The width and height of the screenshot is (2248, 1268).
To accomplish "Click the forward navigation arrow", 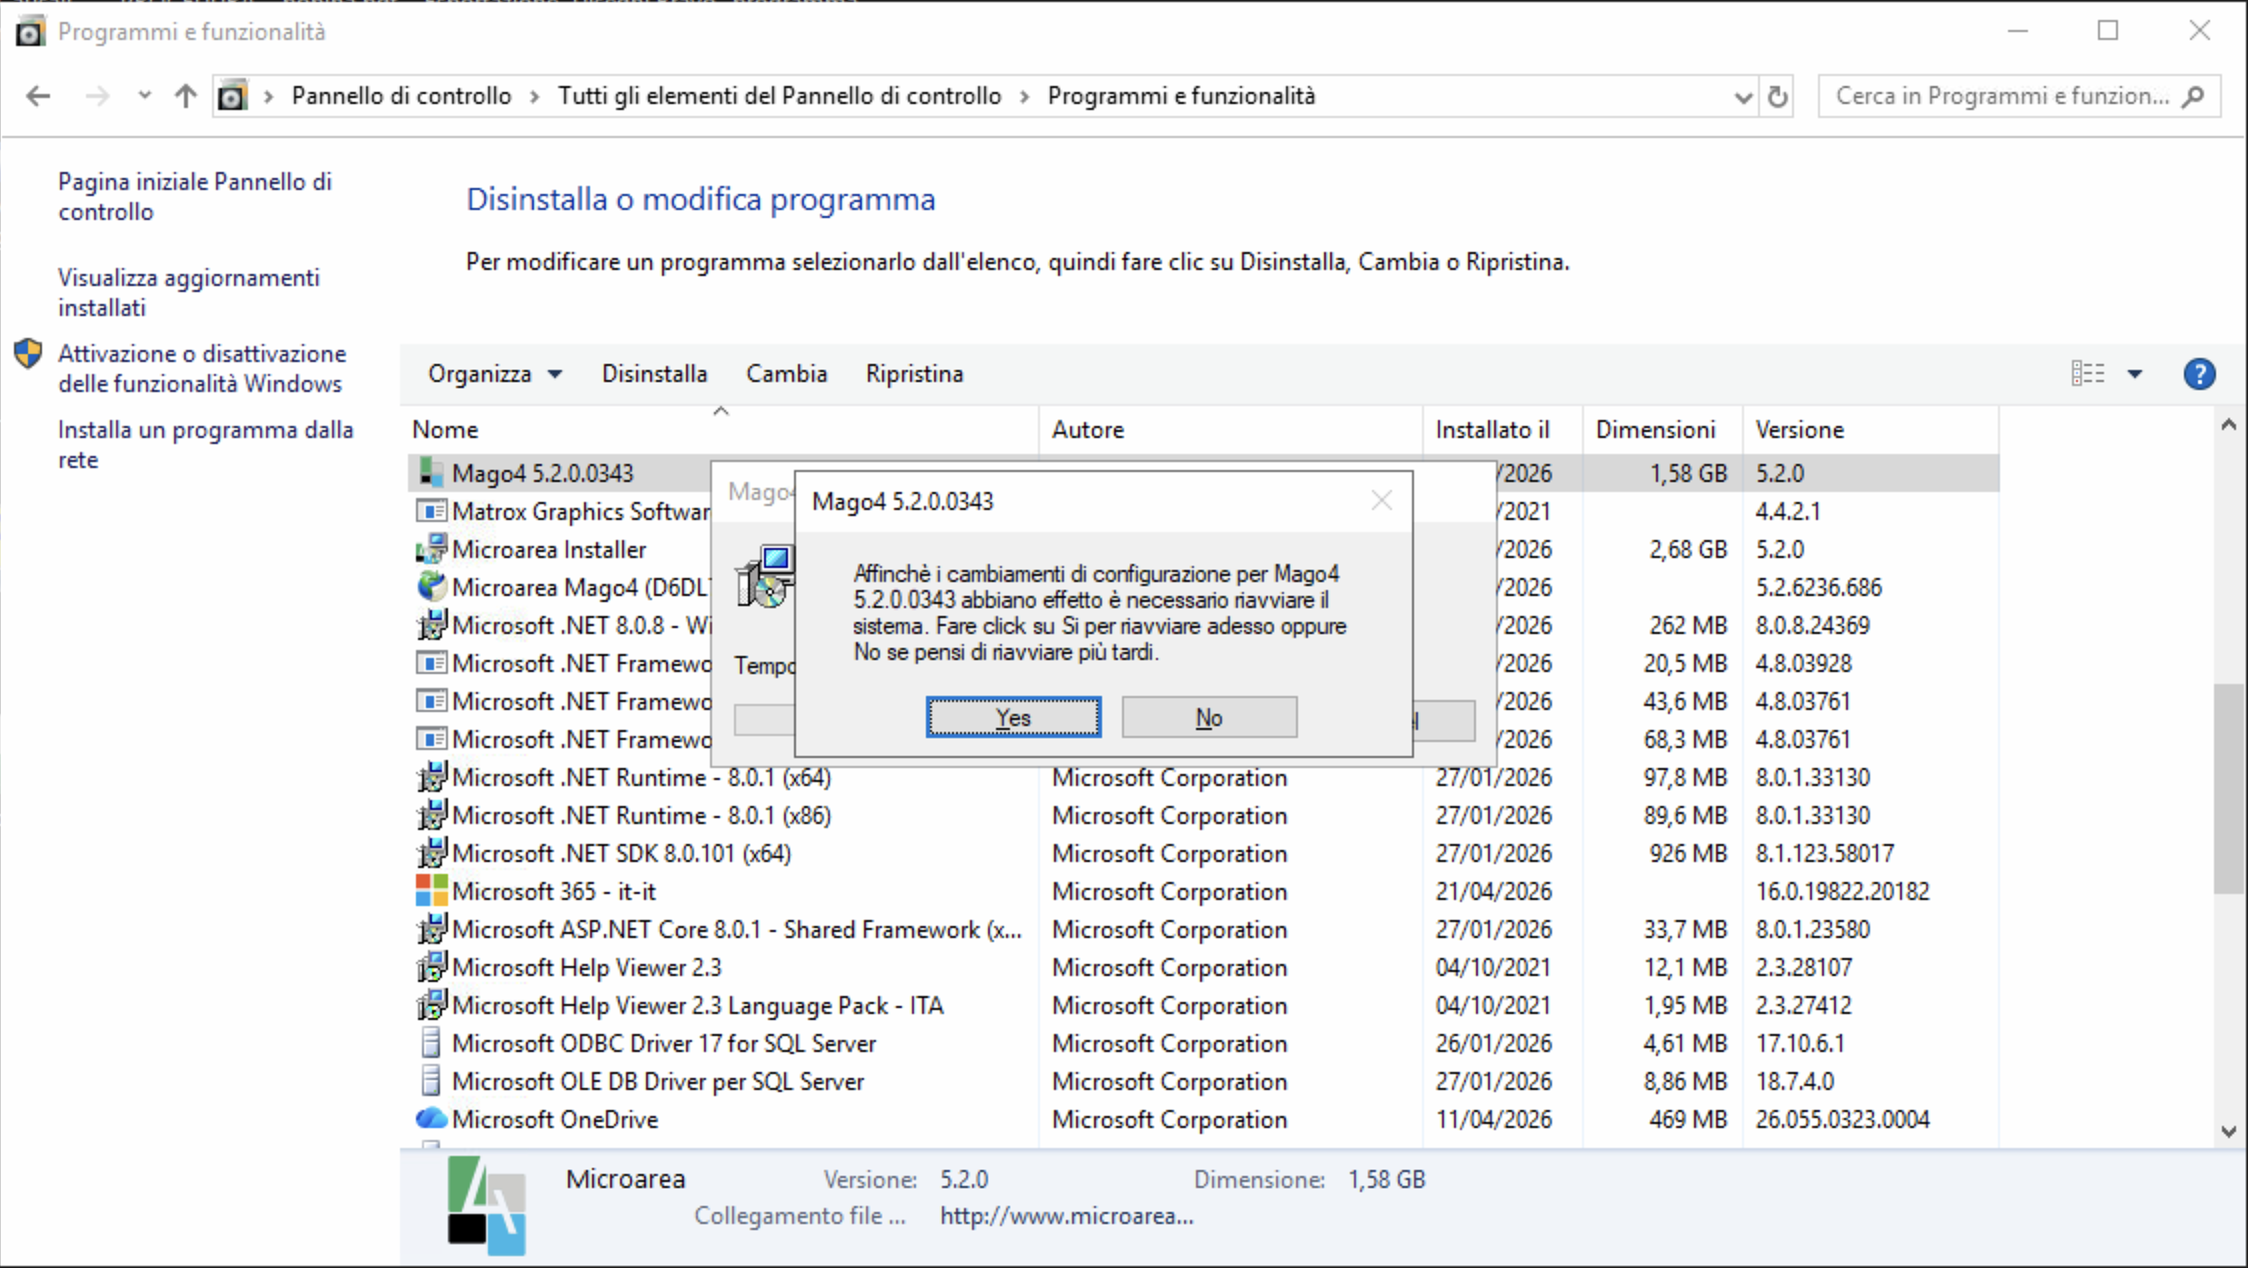I will point(97,96).
